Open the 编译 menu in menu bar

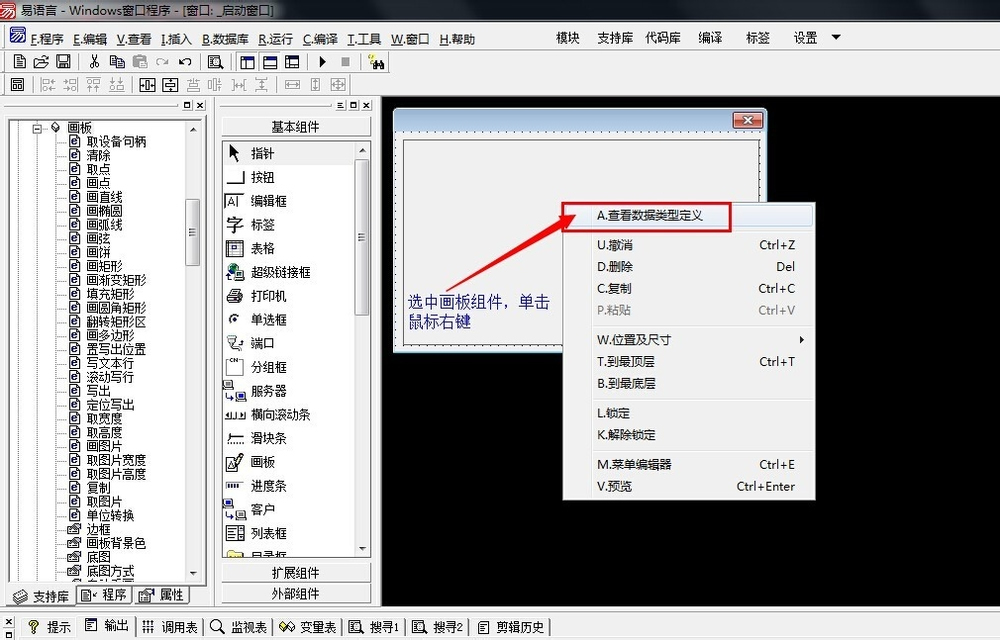[x=320, y=39]
